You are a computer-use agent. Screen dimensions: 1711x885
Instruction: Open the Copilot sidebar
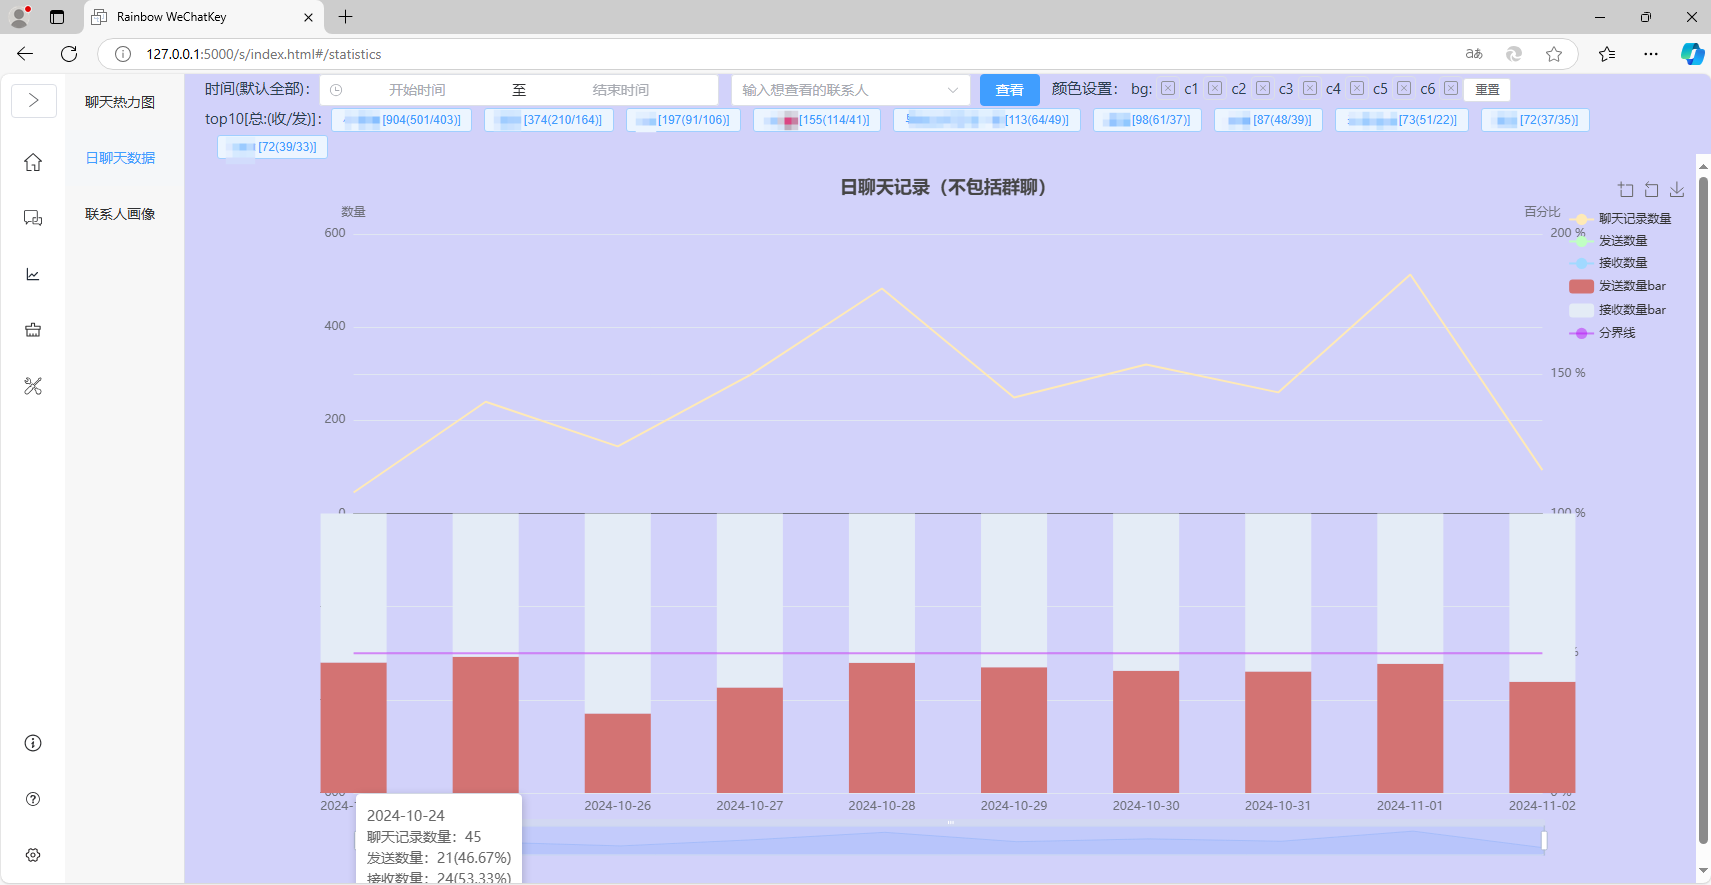click(x=1692, y=54)
